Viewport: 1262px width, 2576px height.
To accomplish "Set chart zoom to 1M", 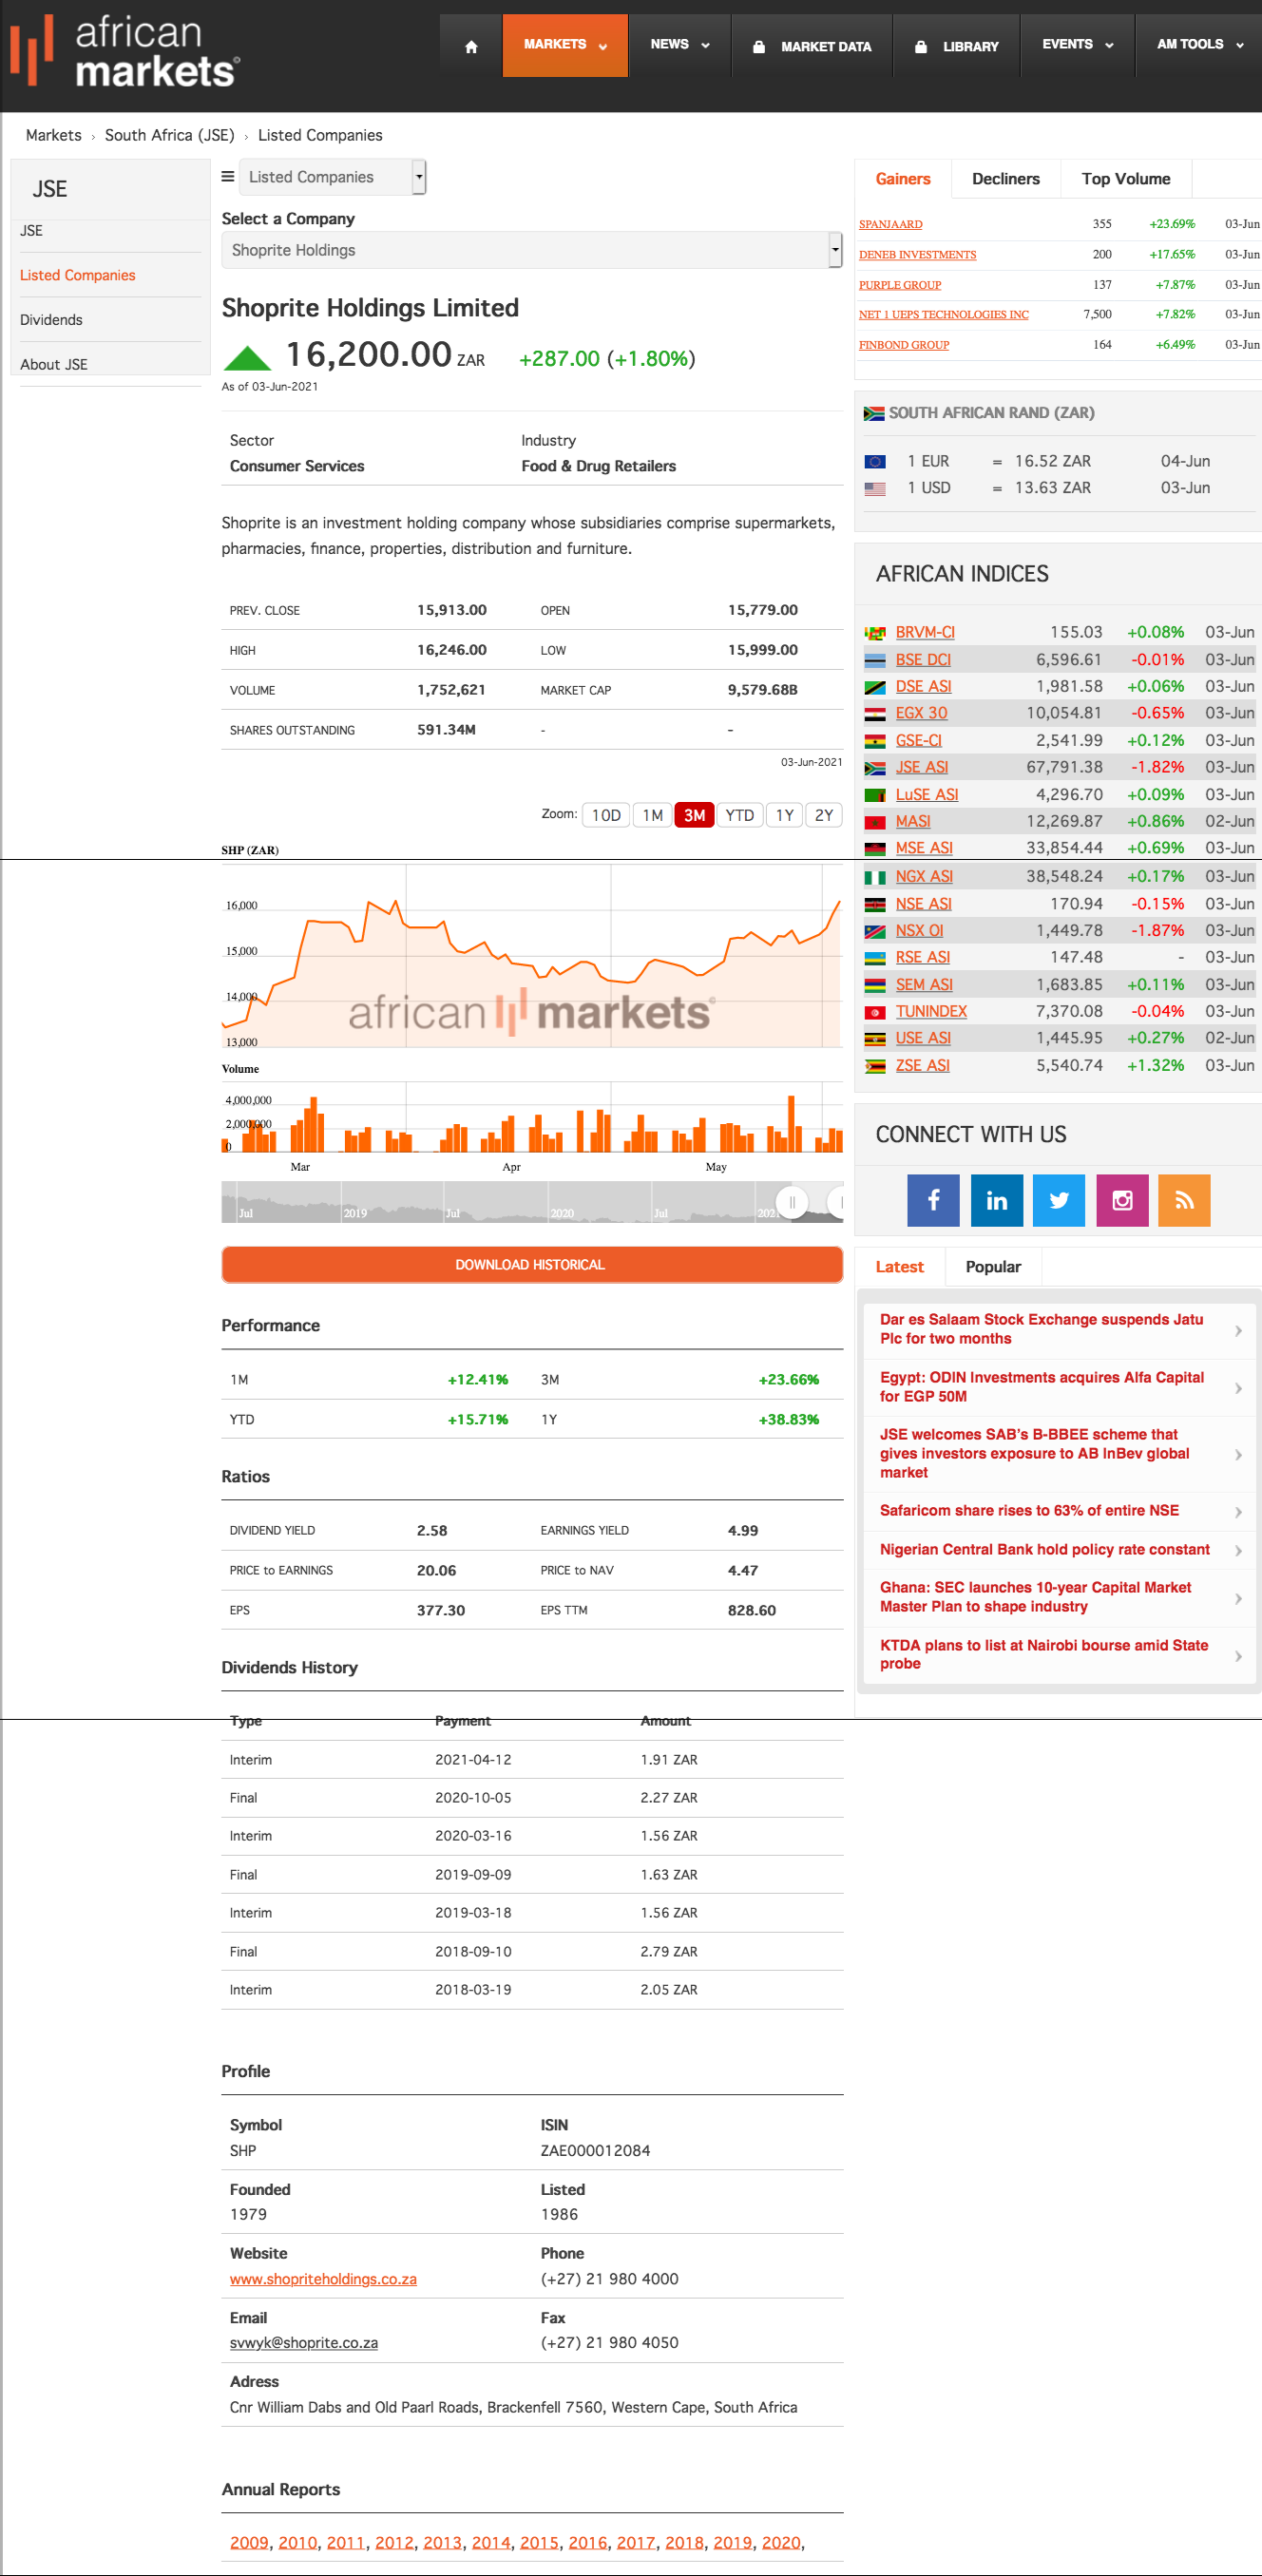I will point(653,815).
